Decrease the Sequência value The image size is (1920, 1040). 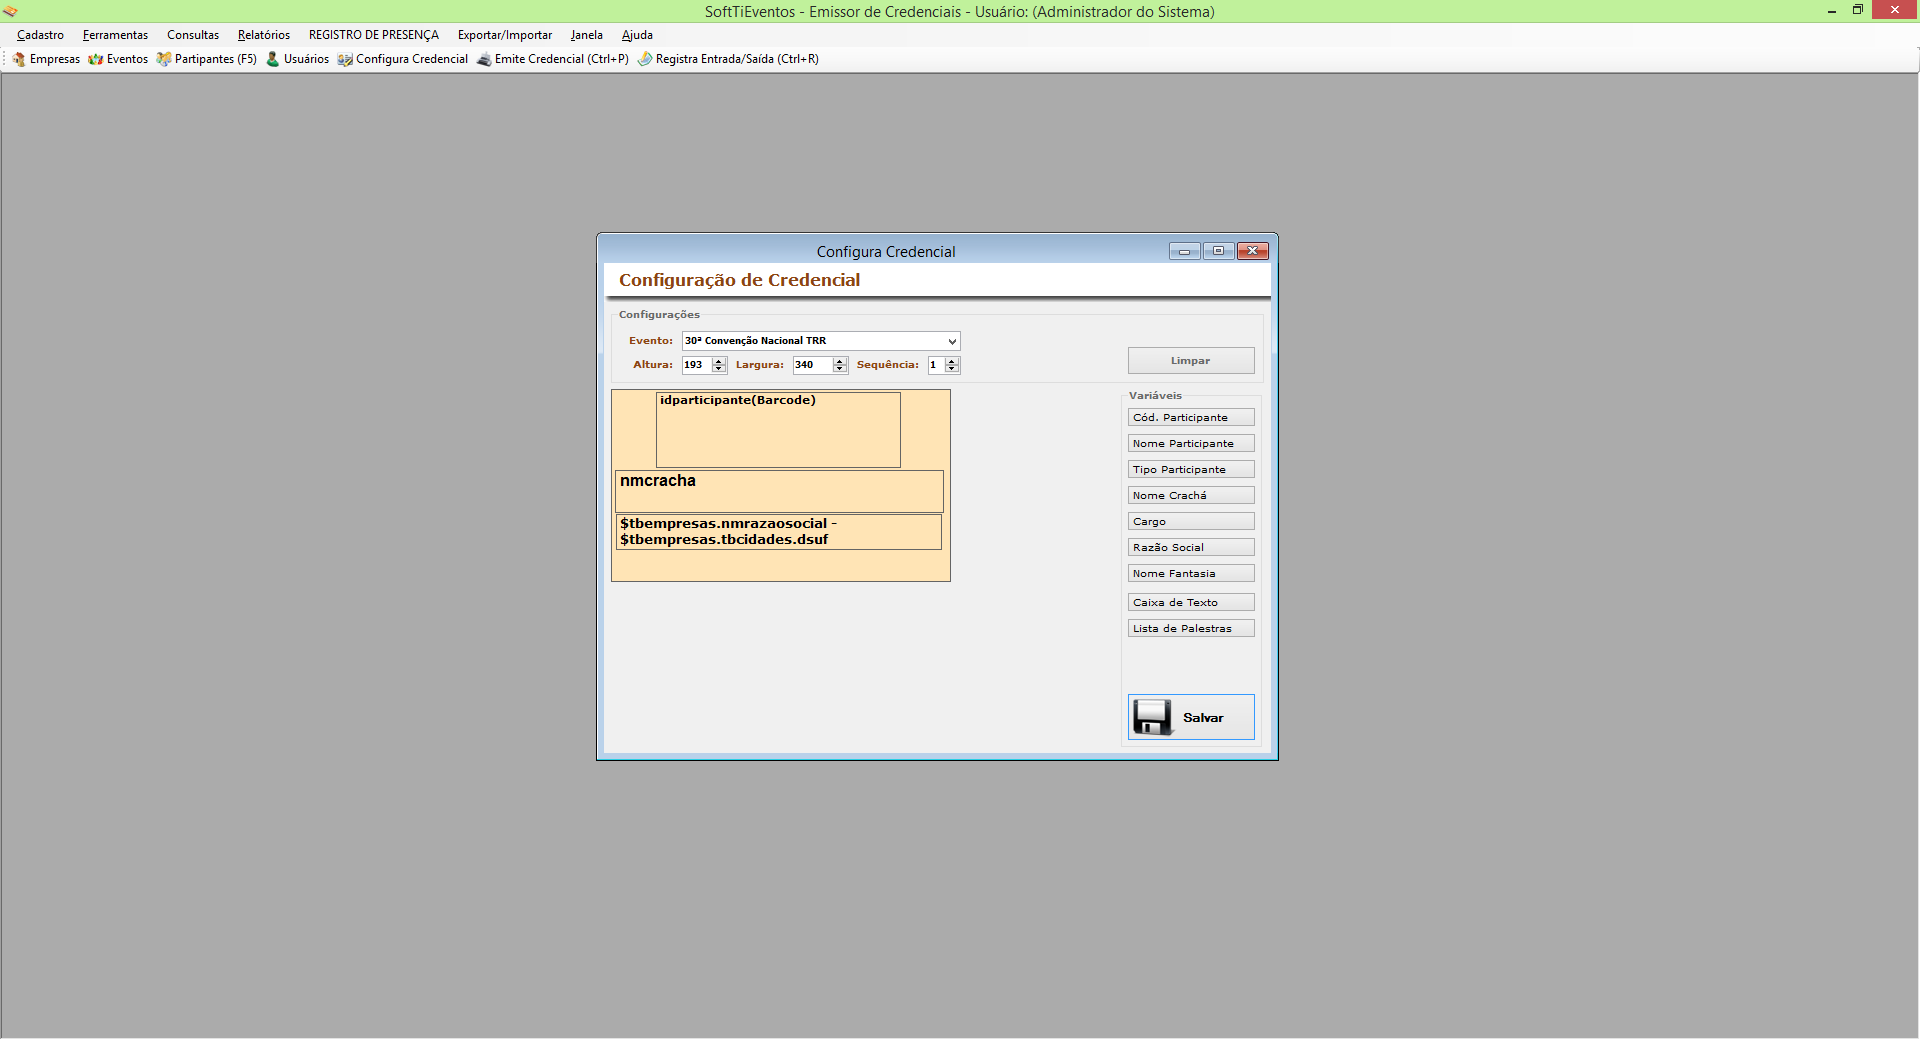tap(952, 369)
